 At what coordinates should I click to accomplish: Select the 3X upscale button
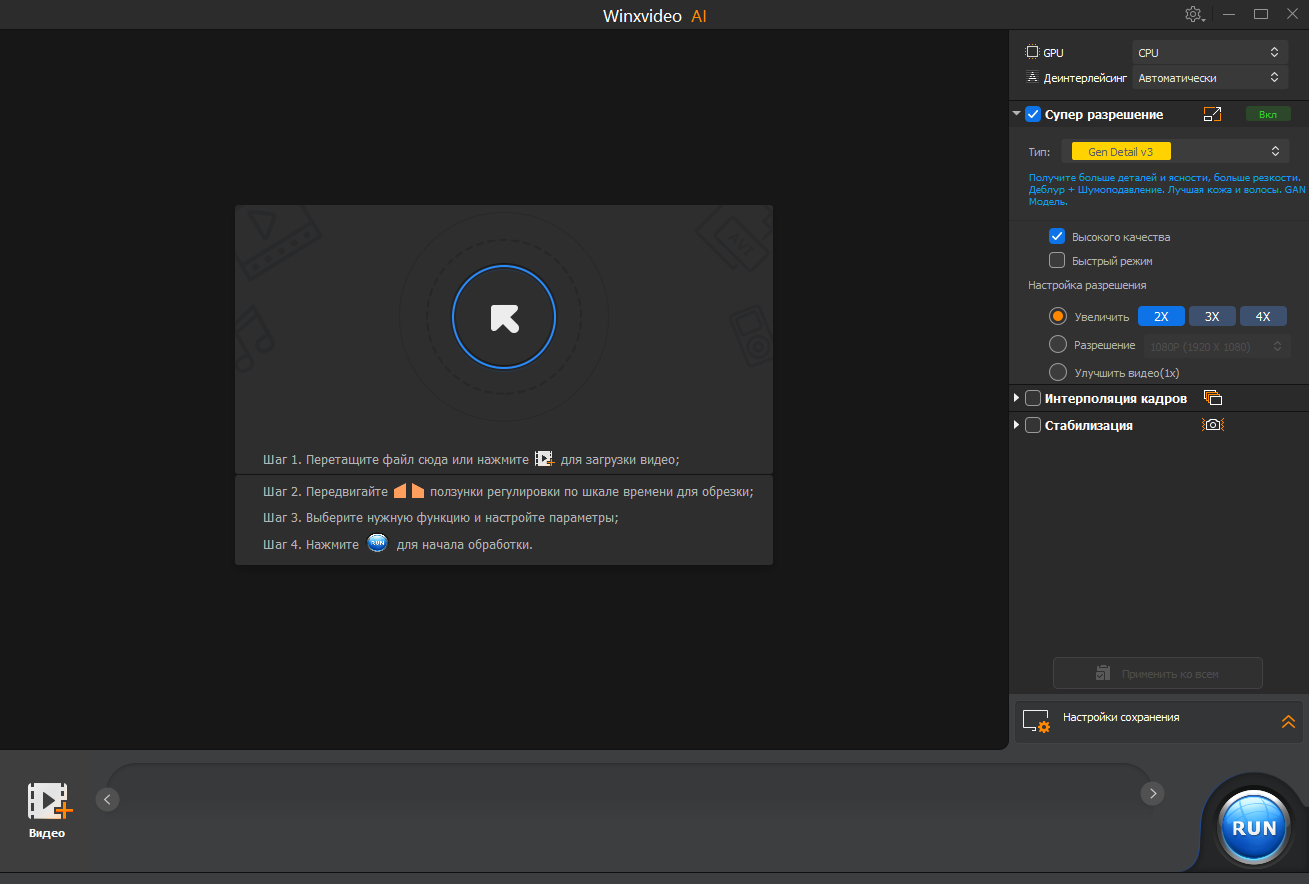click(1212, 316)
